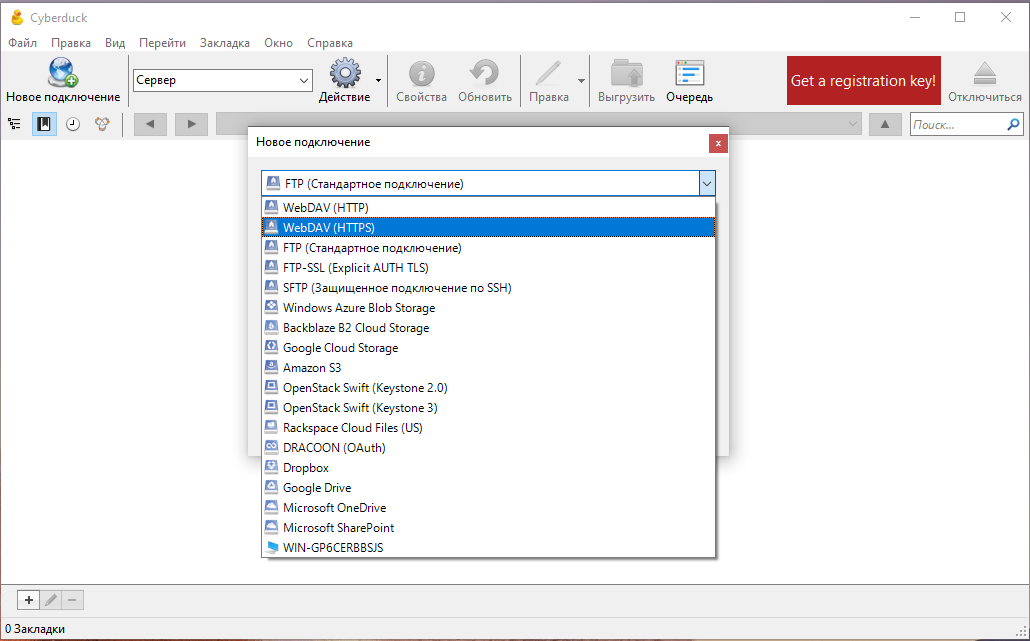
Task: Open the Закладка menu
Action: (x=225, y=43)
